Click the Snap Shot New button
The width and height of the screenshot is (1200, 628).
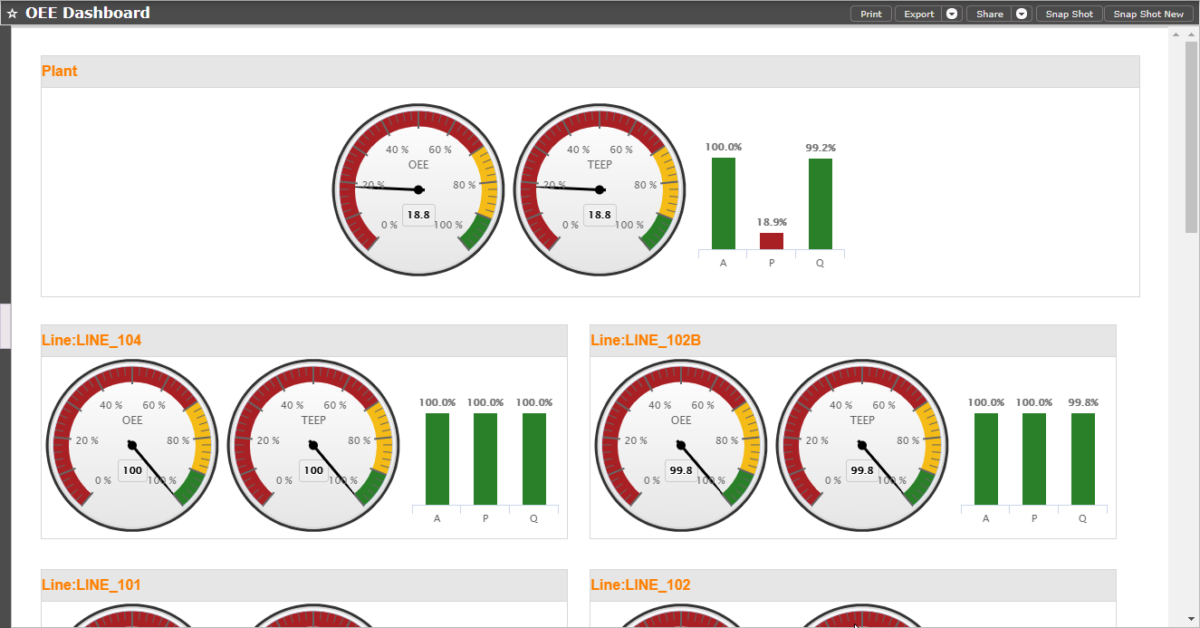[x=1147, y=13]
